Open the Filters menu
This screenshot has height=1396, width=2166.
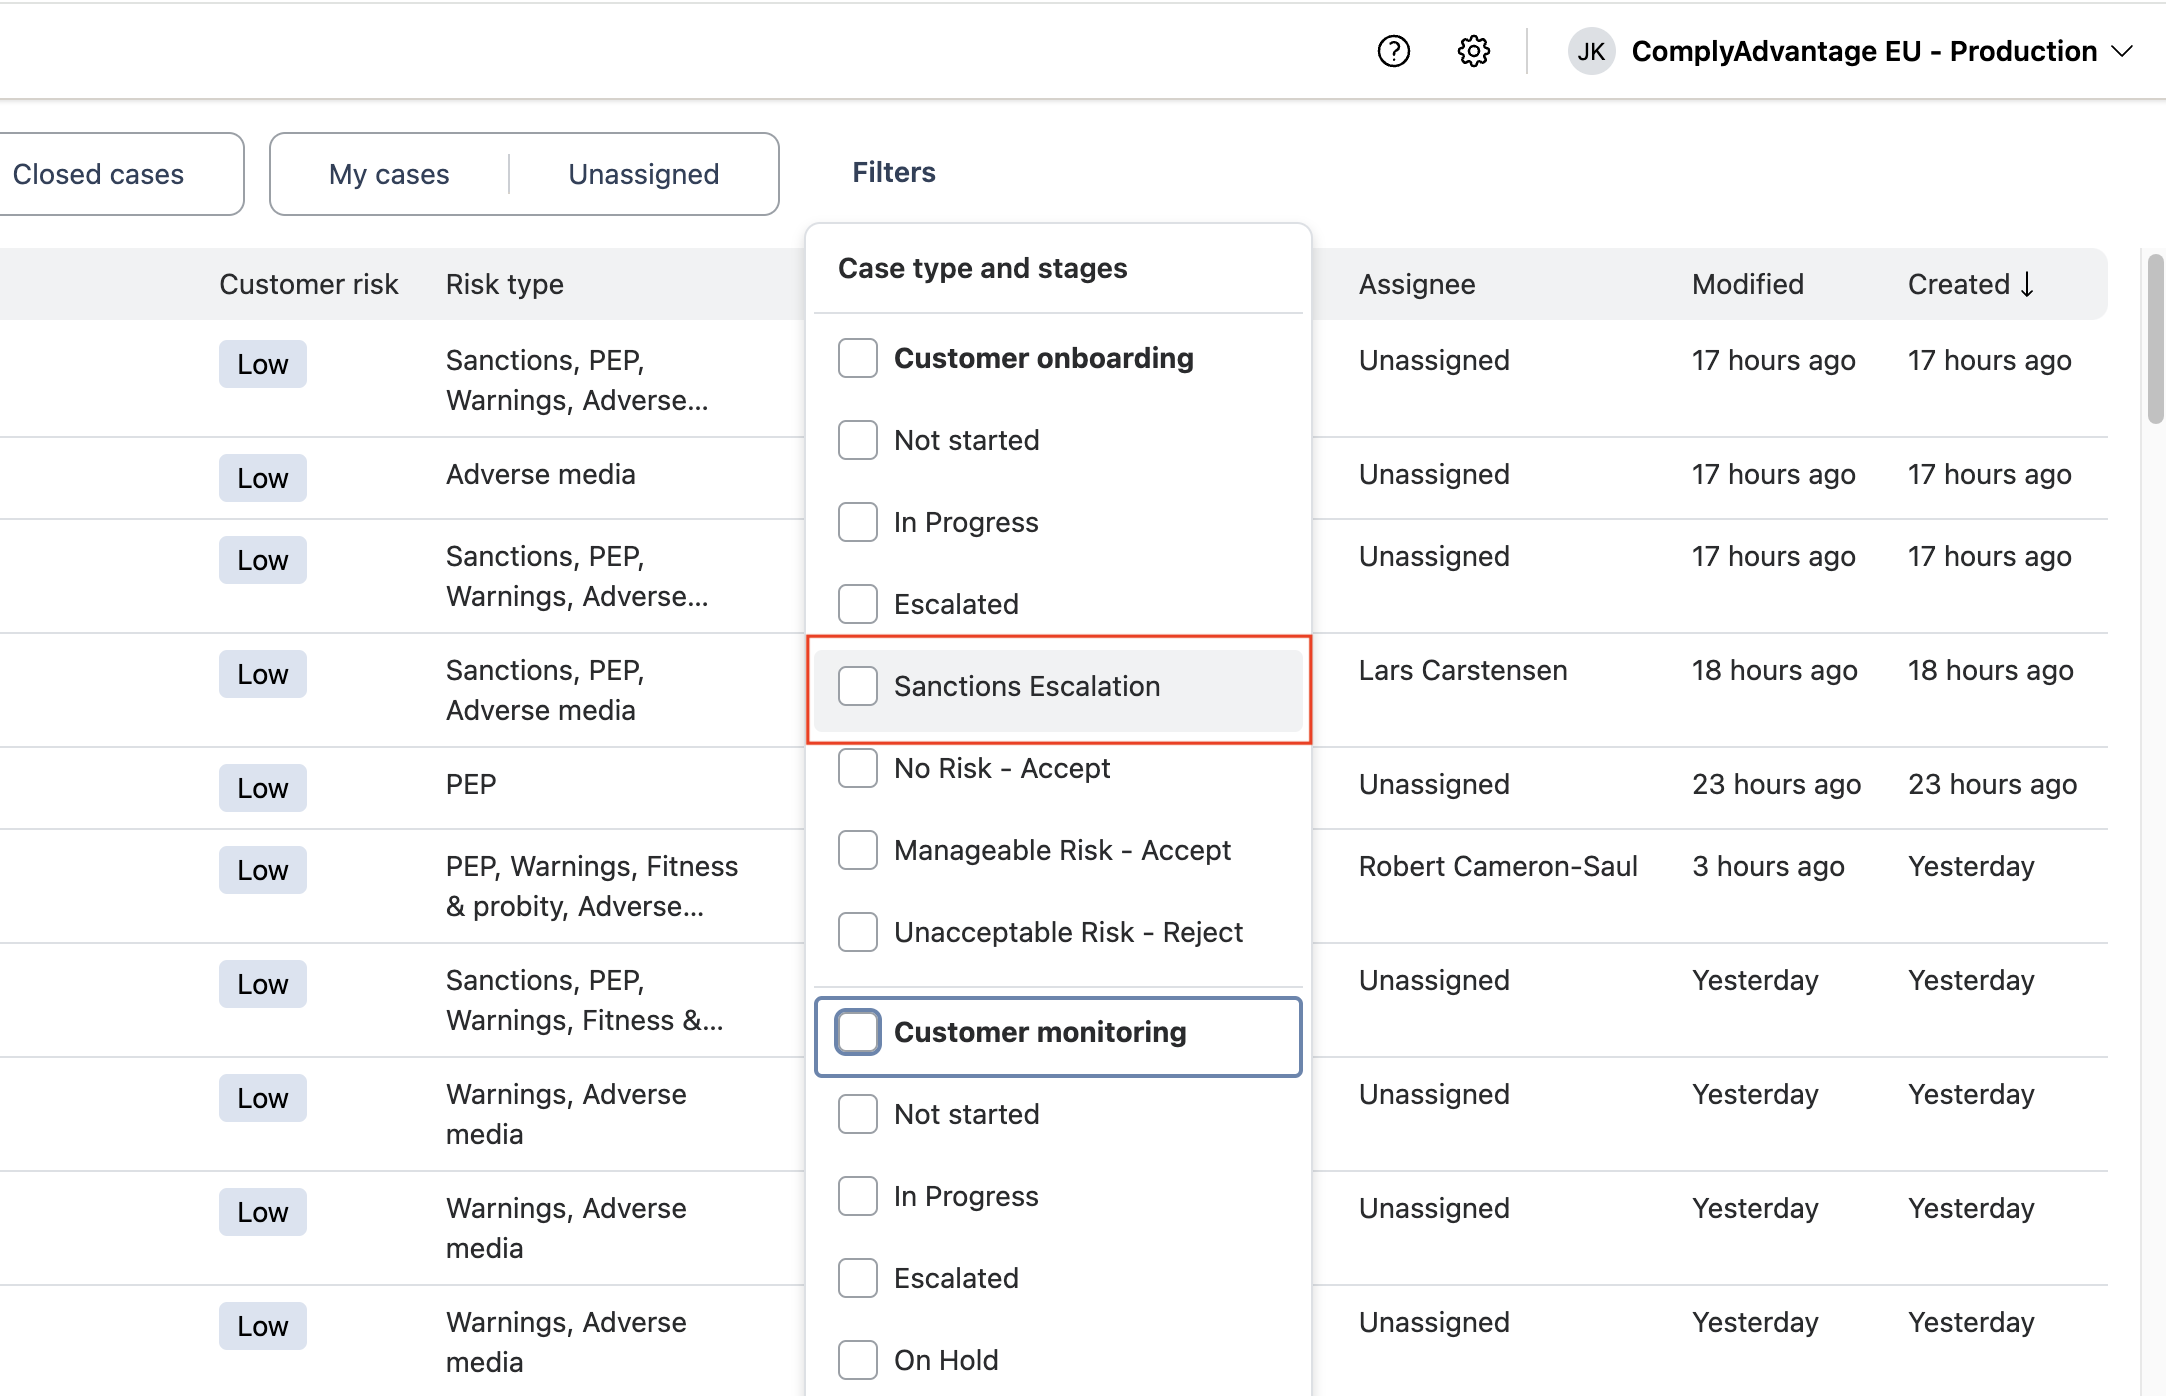click(893, 173)
